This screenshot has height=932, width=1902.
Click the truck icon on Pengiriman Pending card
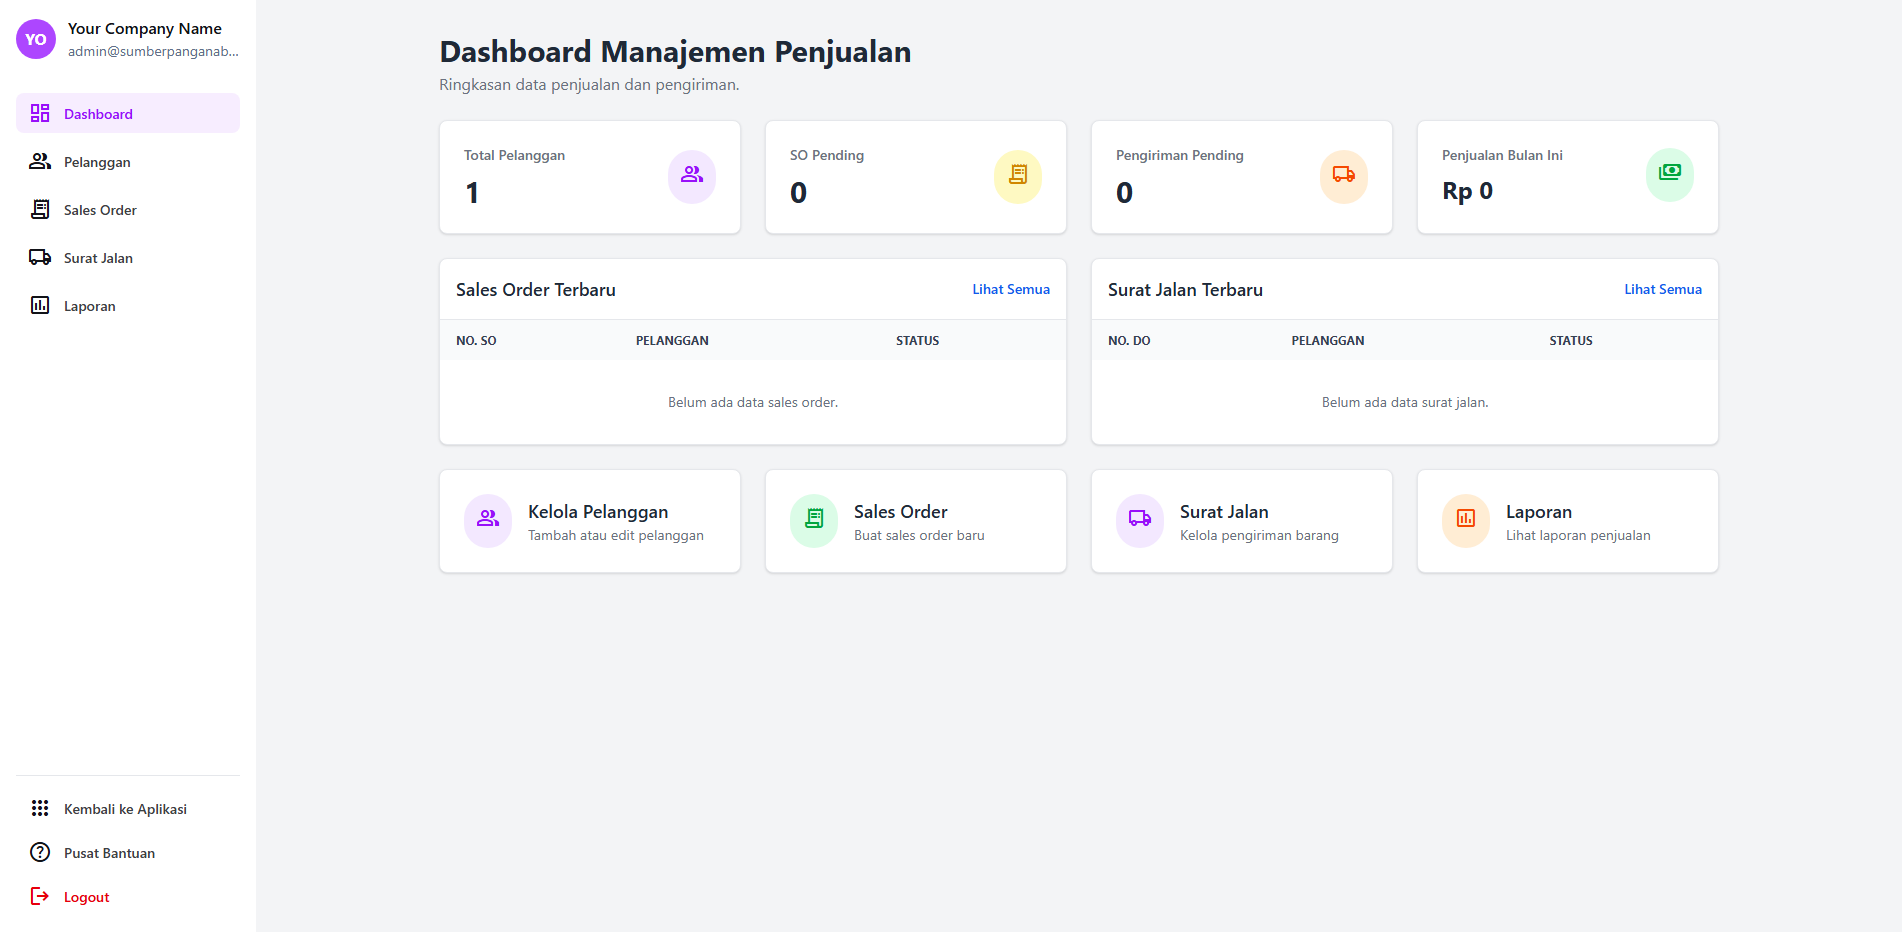[1343, 176]
